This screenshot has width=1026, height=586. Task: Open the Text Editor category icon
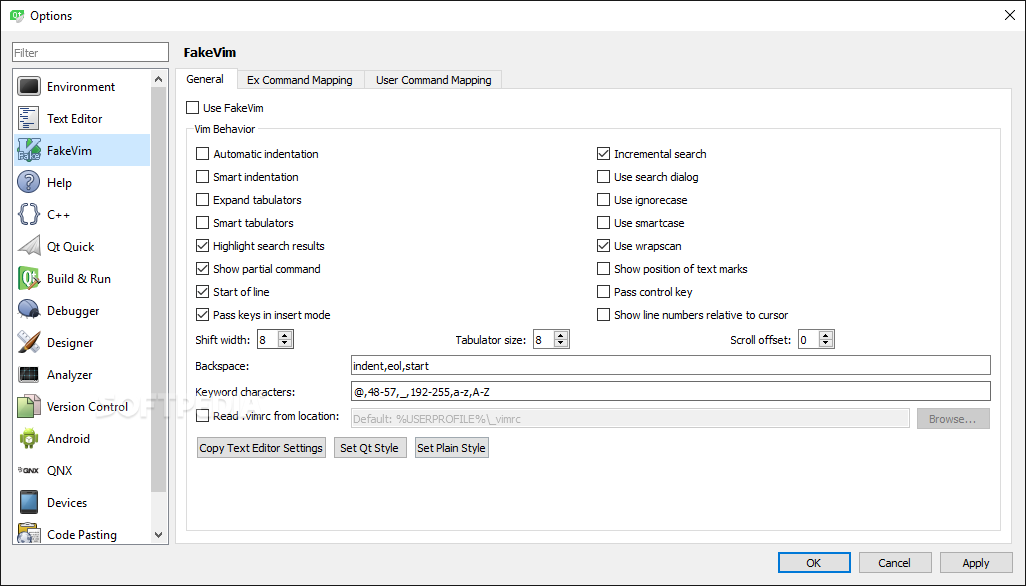(x=29, y=118)
